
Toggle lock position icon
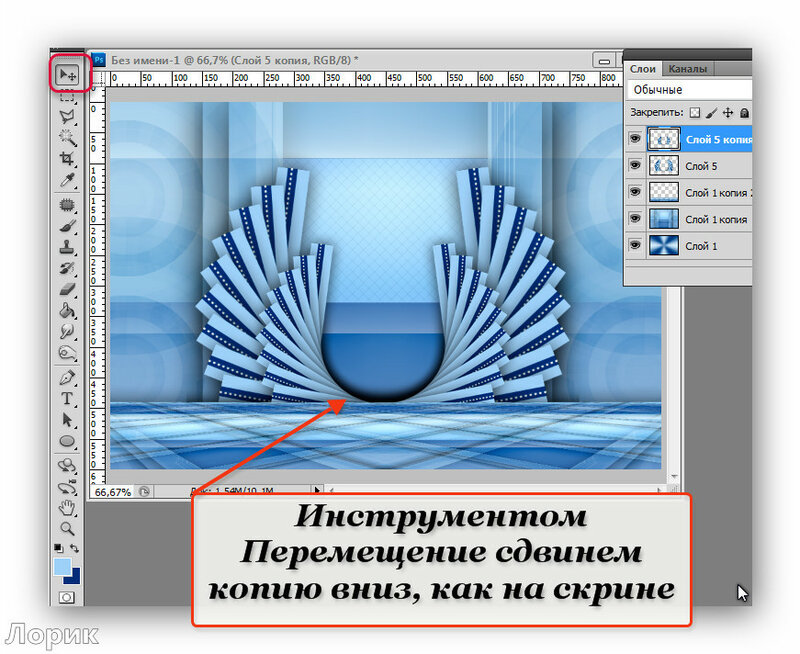coord(728,113)
